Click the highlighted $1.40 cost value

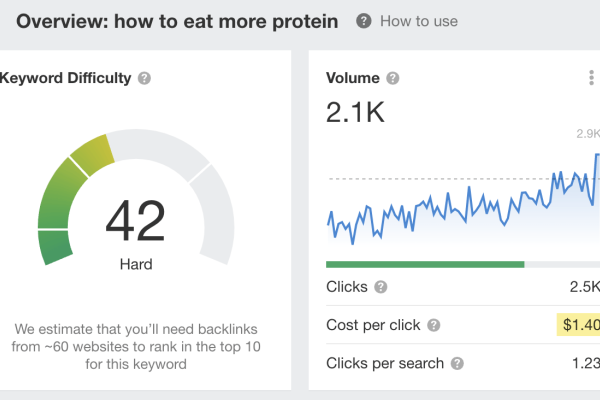point(578,326)
